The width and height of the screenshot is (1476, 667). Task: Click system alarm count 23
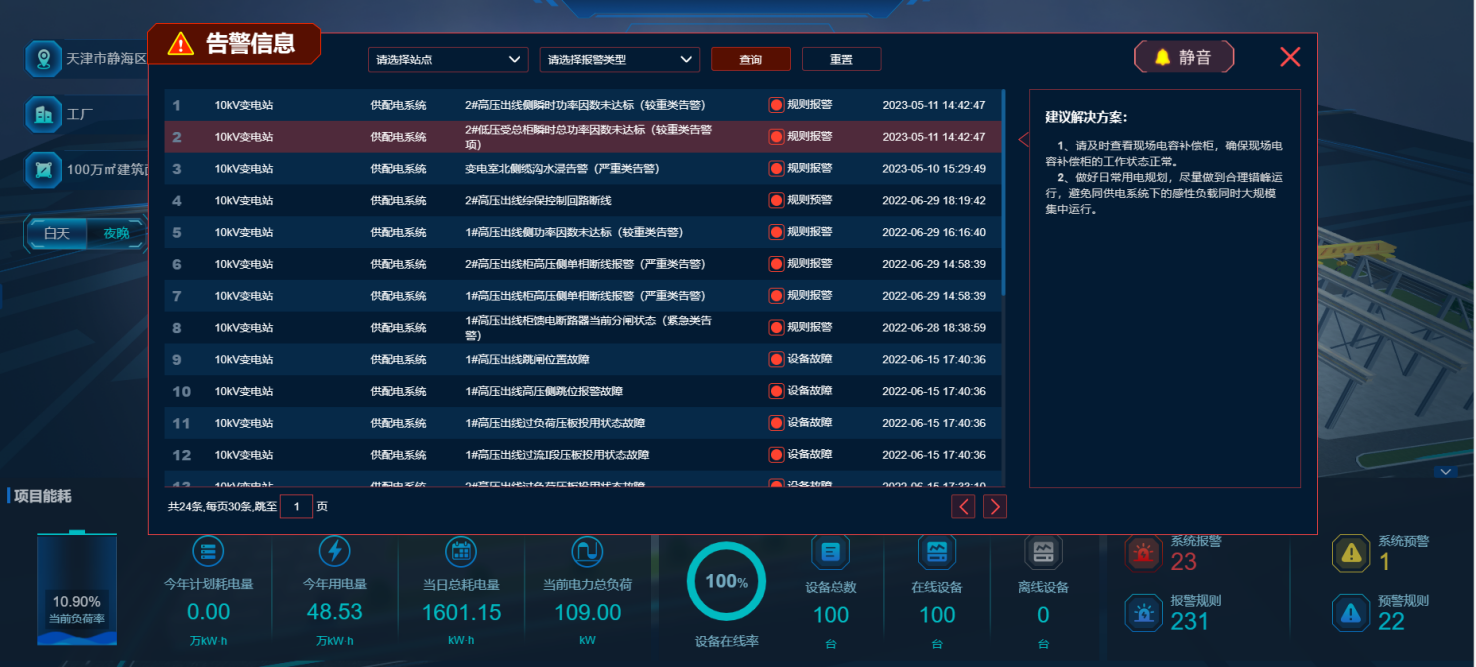tap(1184, 562)
